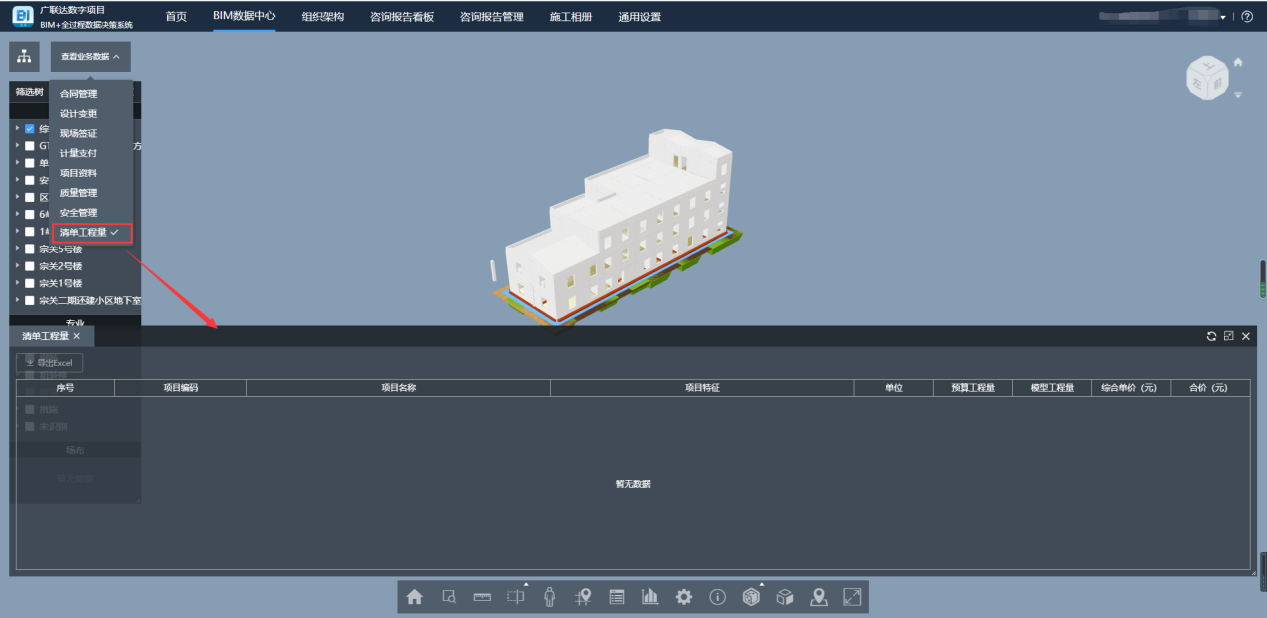This screenshot has height=618, width=1267.
Task: Click the 模型工程量 column header
Action: [1052, 388]
